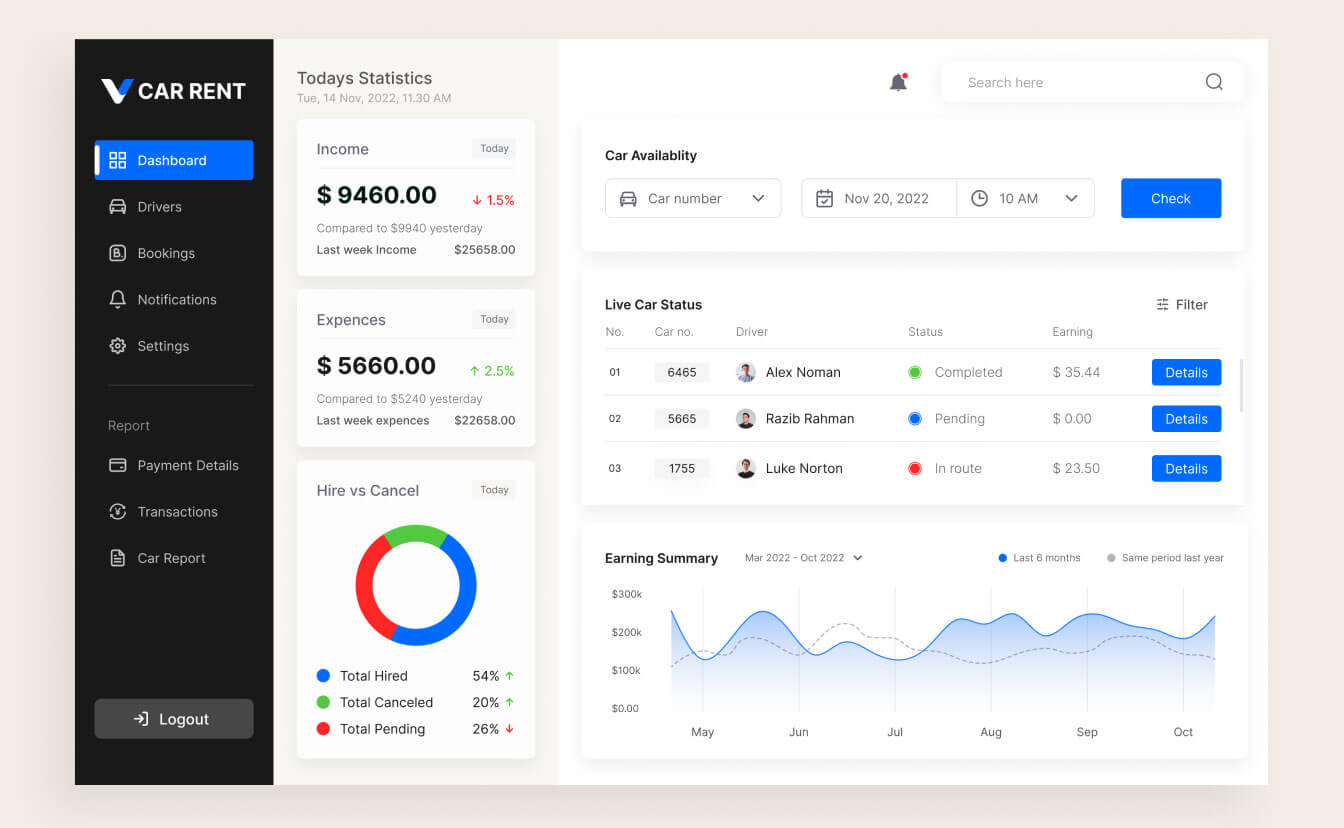Click the Logout button
The width and height of the screenshot is (1344, 828).
pos(173,719)
